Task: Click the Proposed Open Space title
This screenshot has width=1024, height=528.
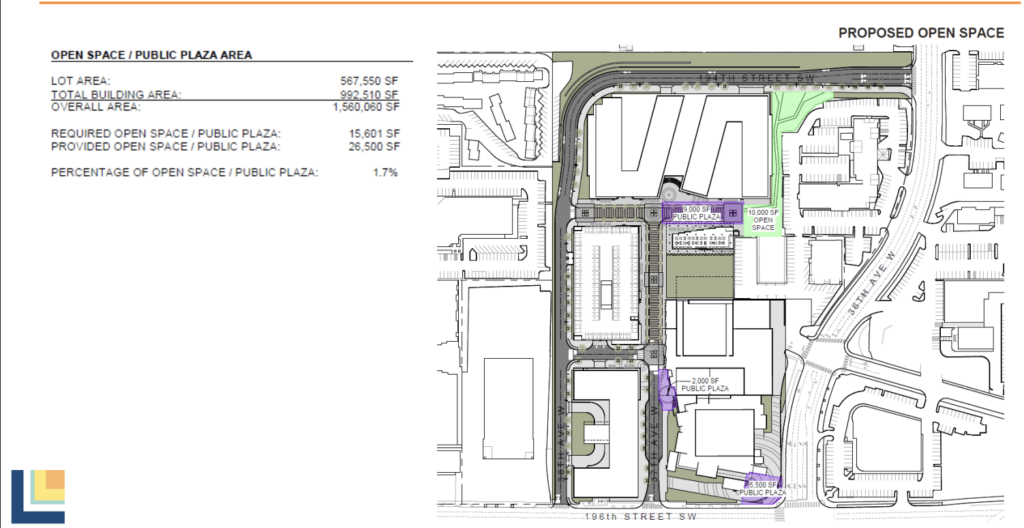Action: click(920, 33)
